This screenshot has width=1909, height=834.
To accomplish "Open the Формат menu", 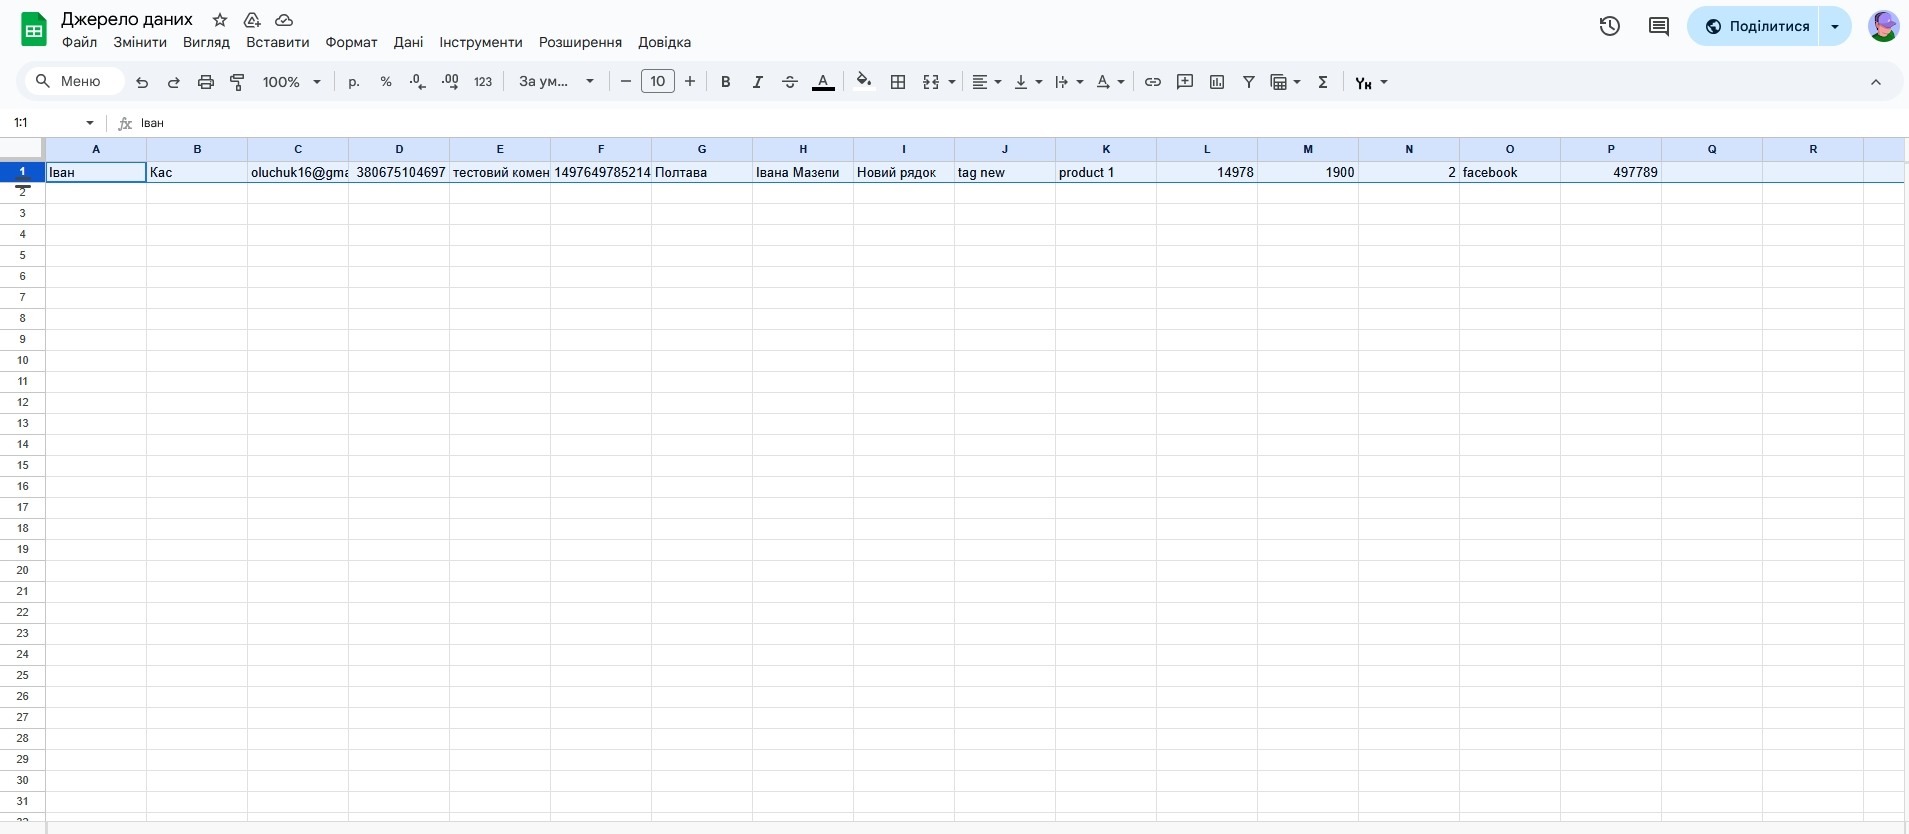I will (351, 42).
